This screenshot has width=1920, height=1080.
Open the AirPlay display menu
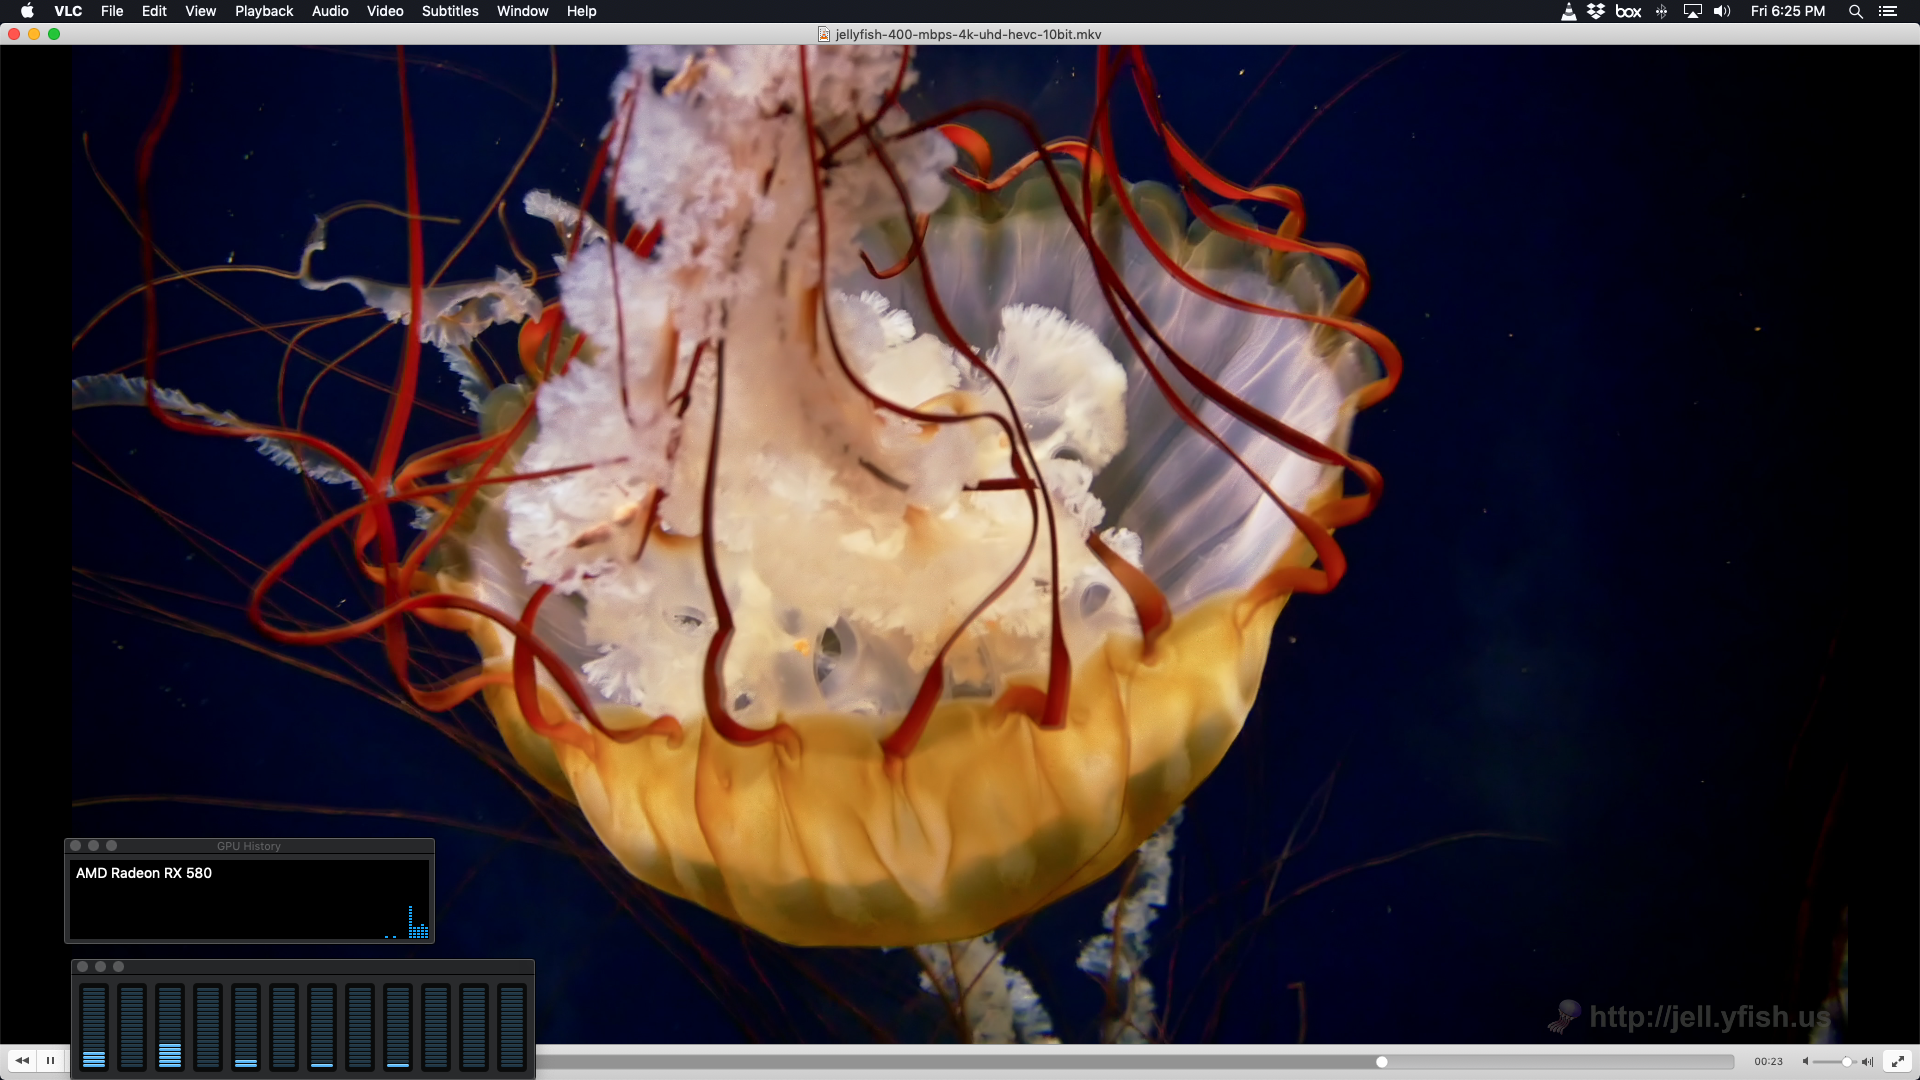[1692, 11]
